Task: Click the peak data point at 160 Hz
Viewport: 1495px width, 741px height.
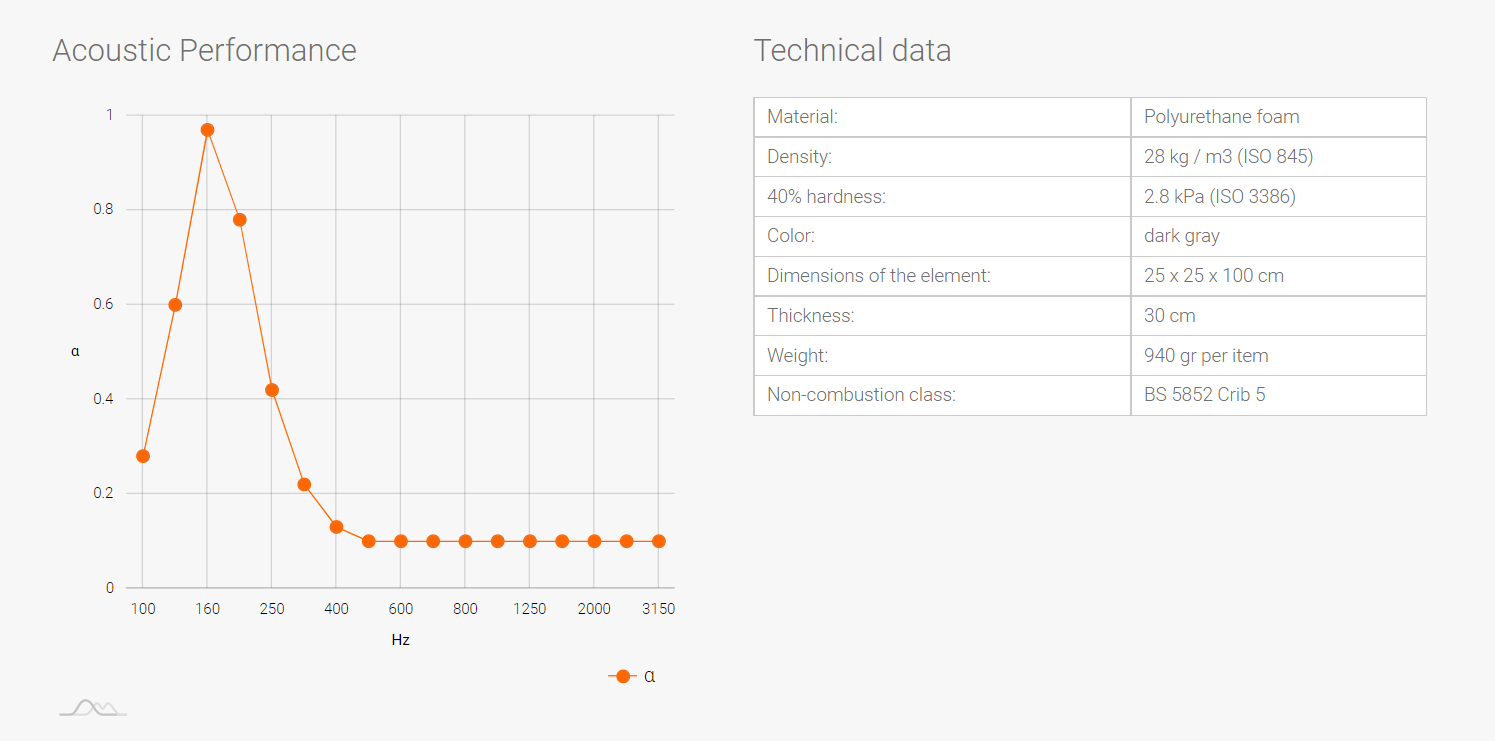Action: (x=207, y=130)
